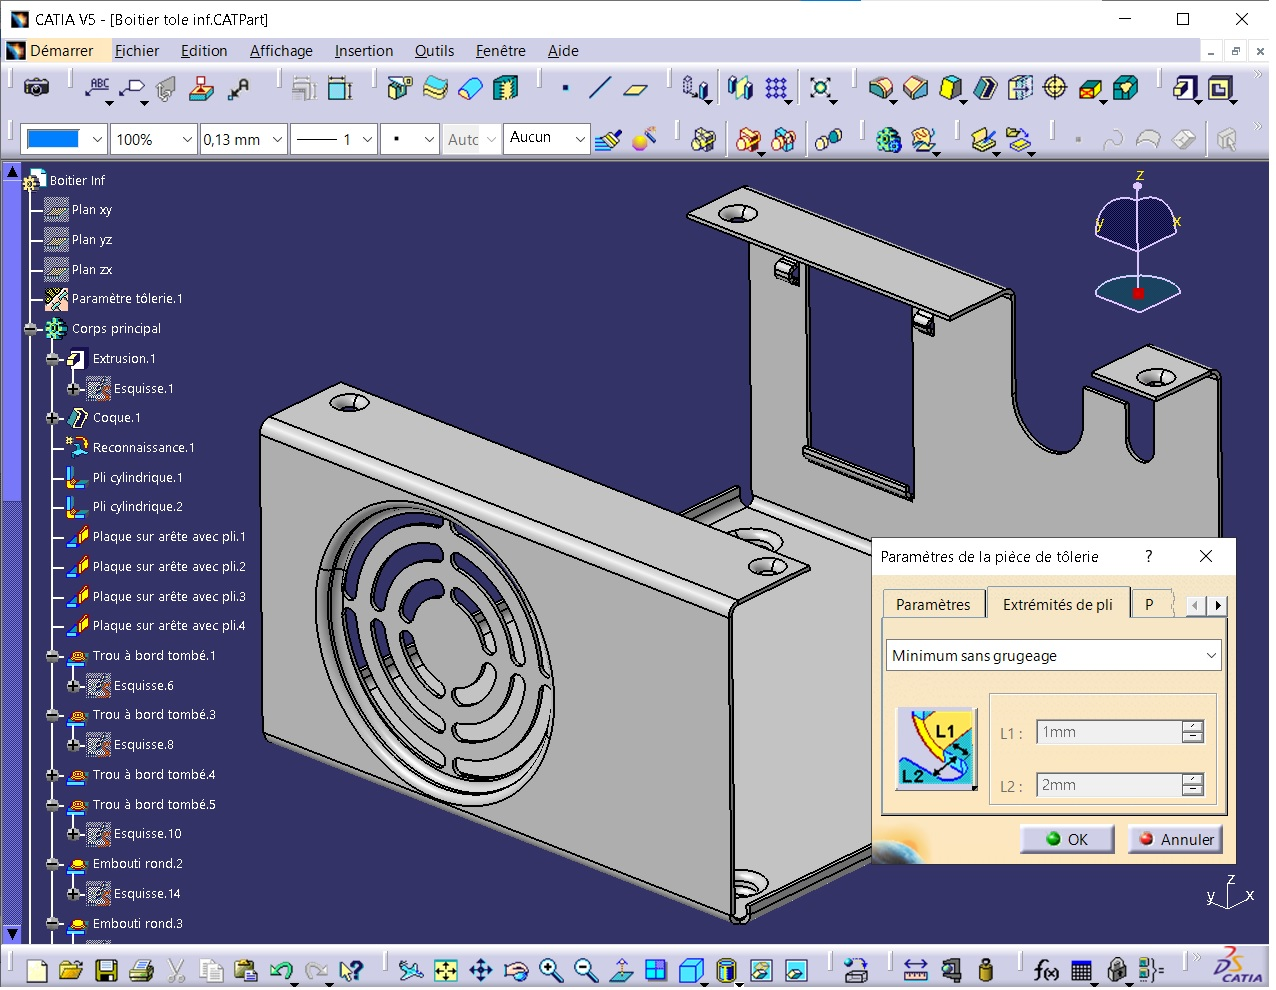Click the Save floppy disk icon
The height and width of the screenshot is (990, 1276).
106,970
